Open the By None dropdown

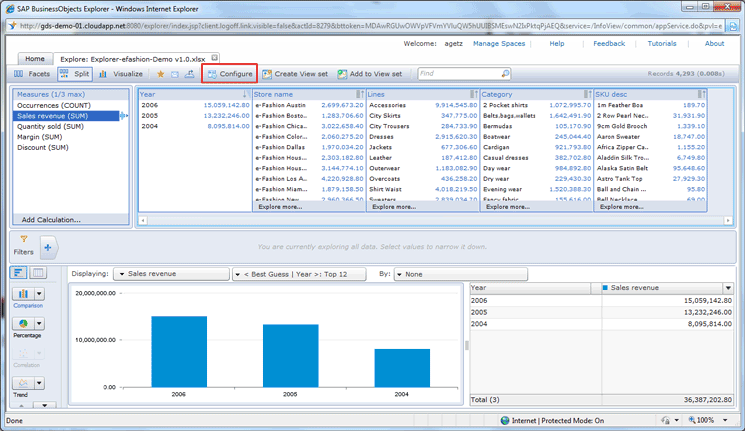click(460, 274)
